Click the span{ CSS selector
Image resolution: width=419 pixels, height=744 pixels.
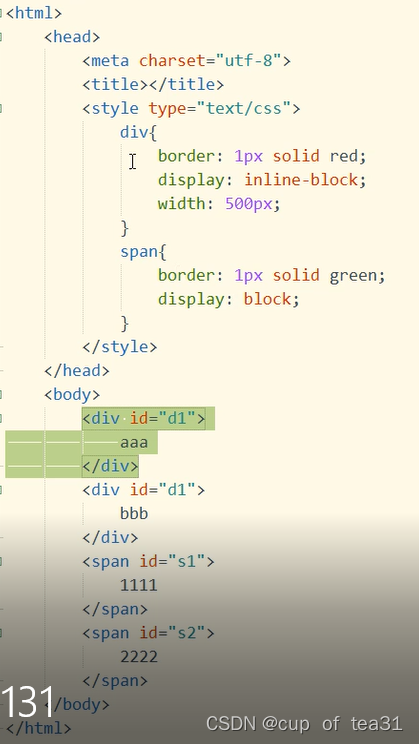[143, 251]
